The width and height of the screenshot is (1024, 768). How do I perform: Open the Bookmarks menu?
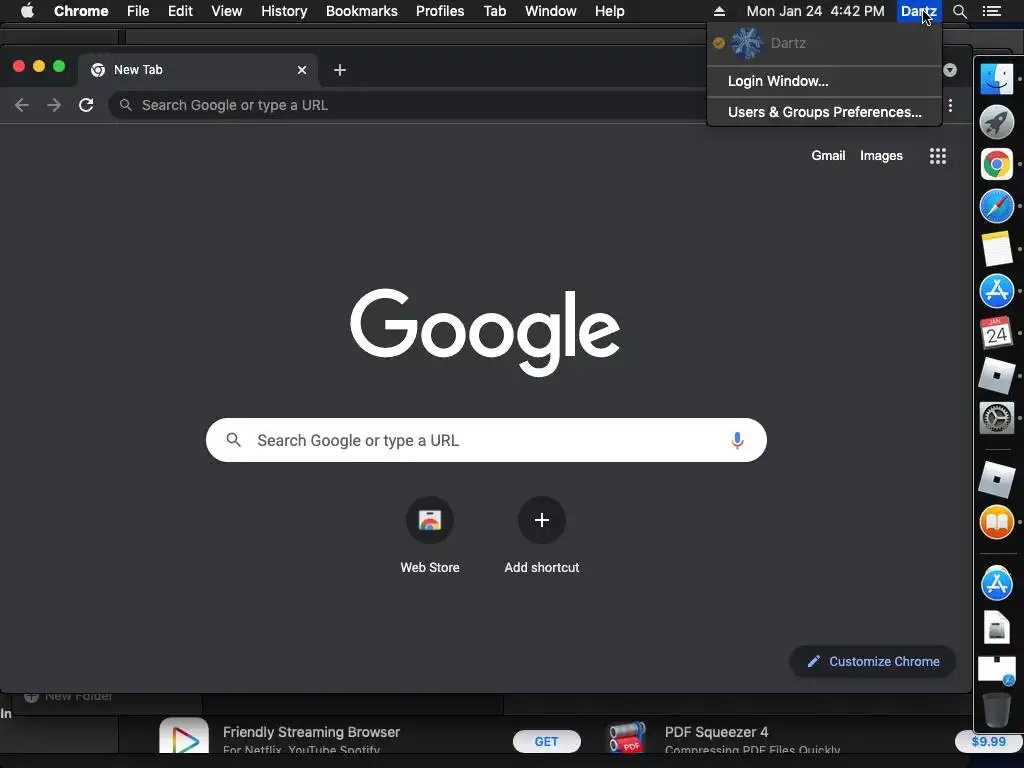point(362,11)
